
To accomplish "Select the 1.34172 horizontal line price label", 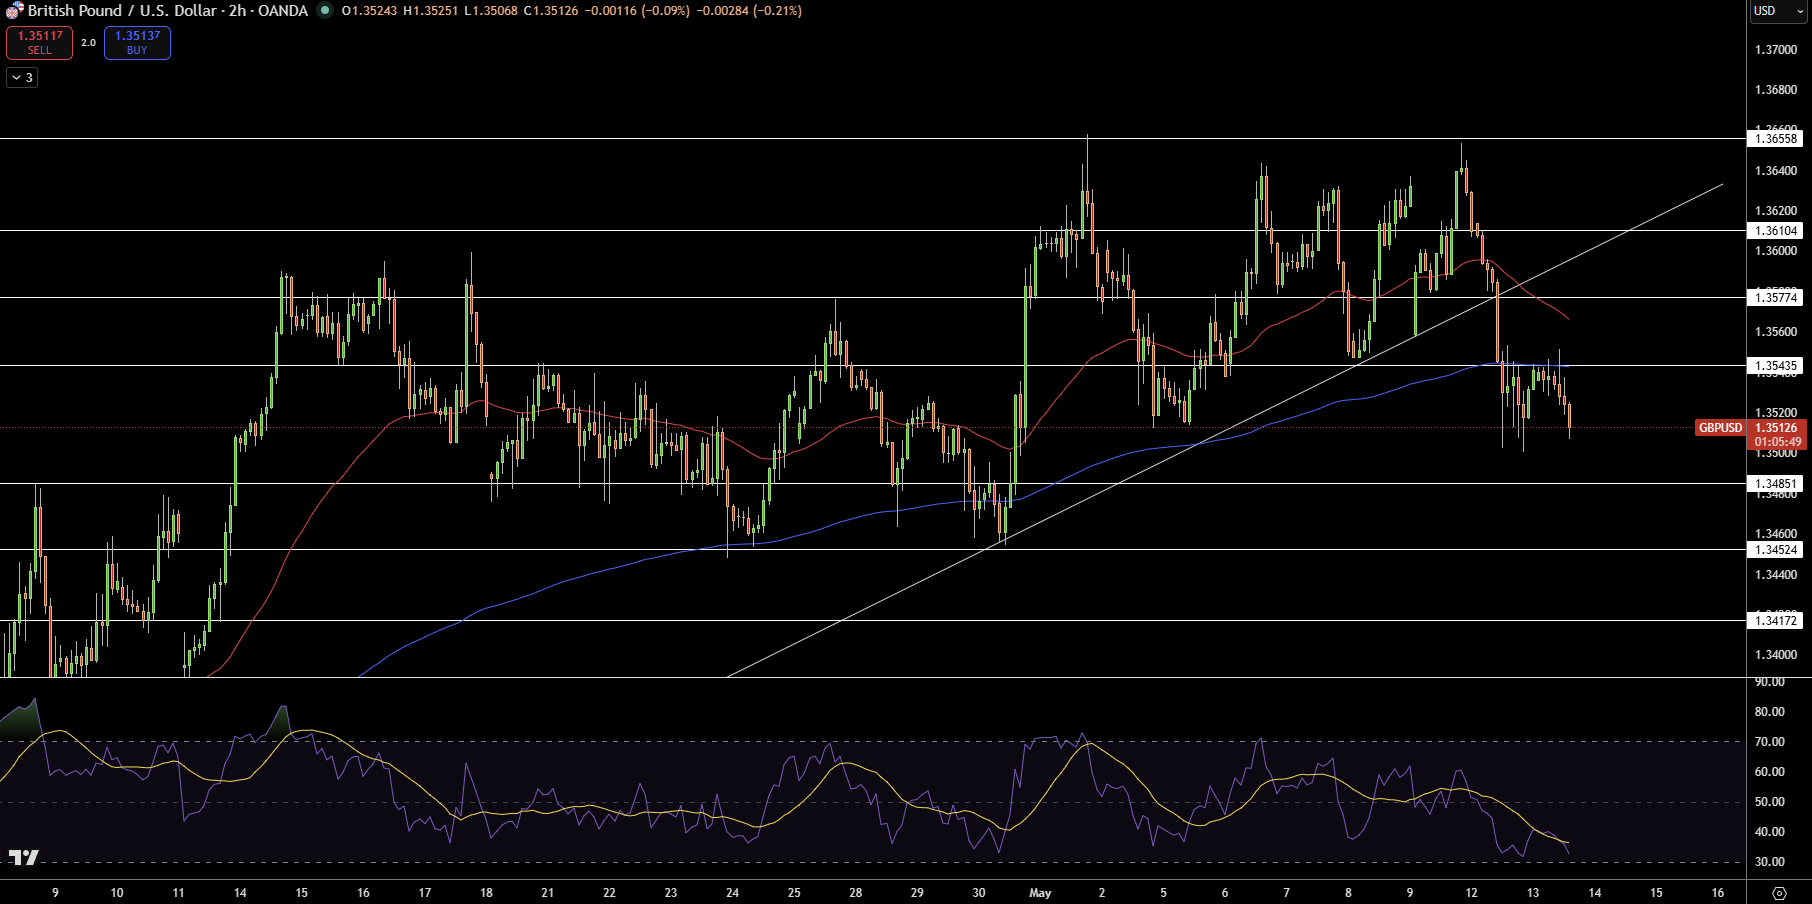I will click(x=1775, y=621).
